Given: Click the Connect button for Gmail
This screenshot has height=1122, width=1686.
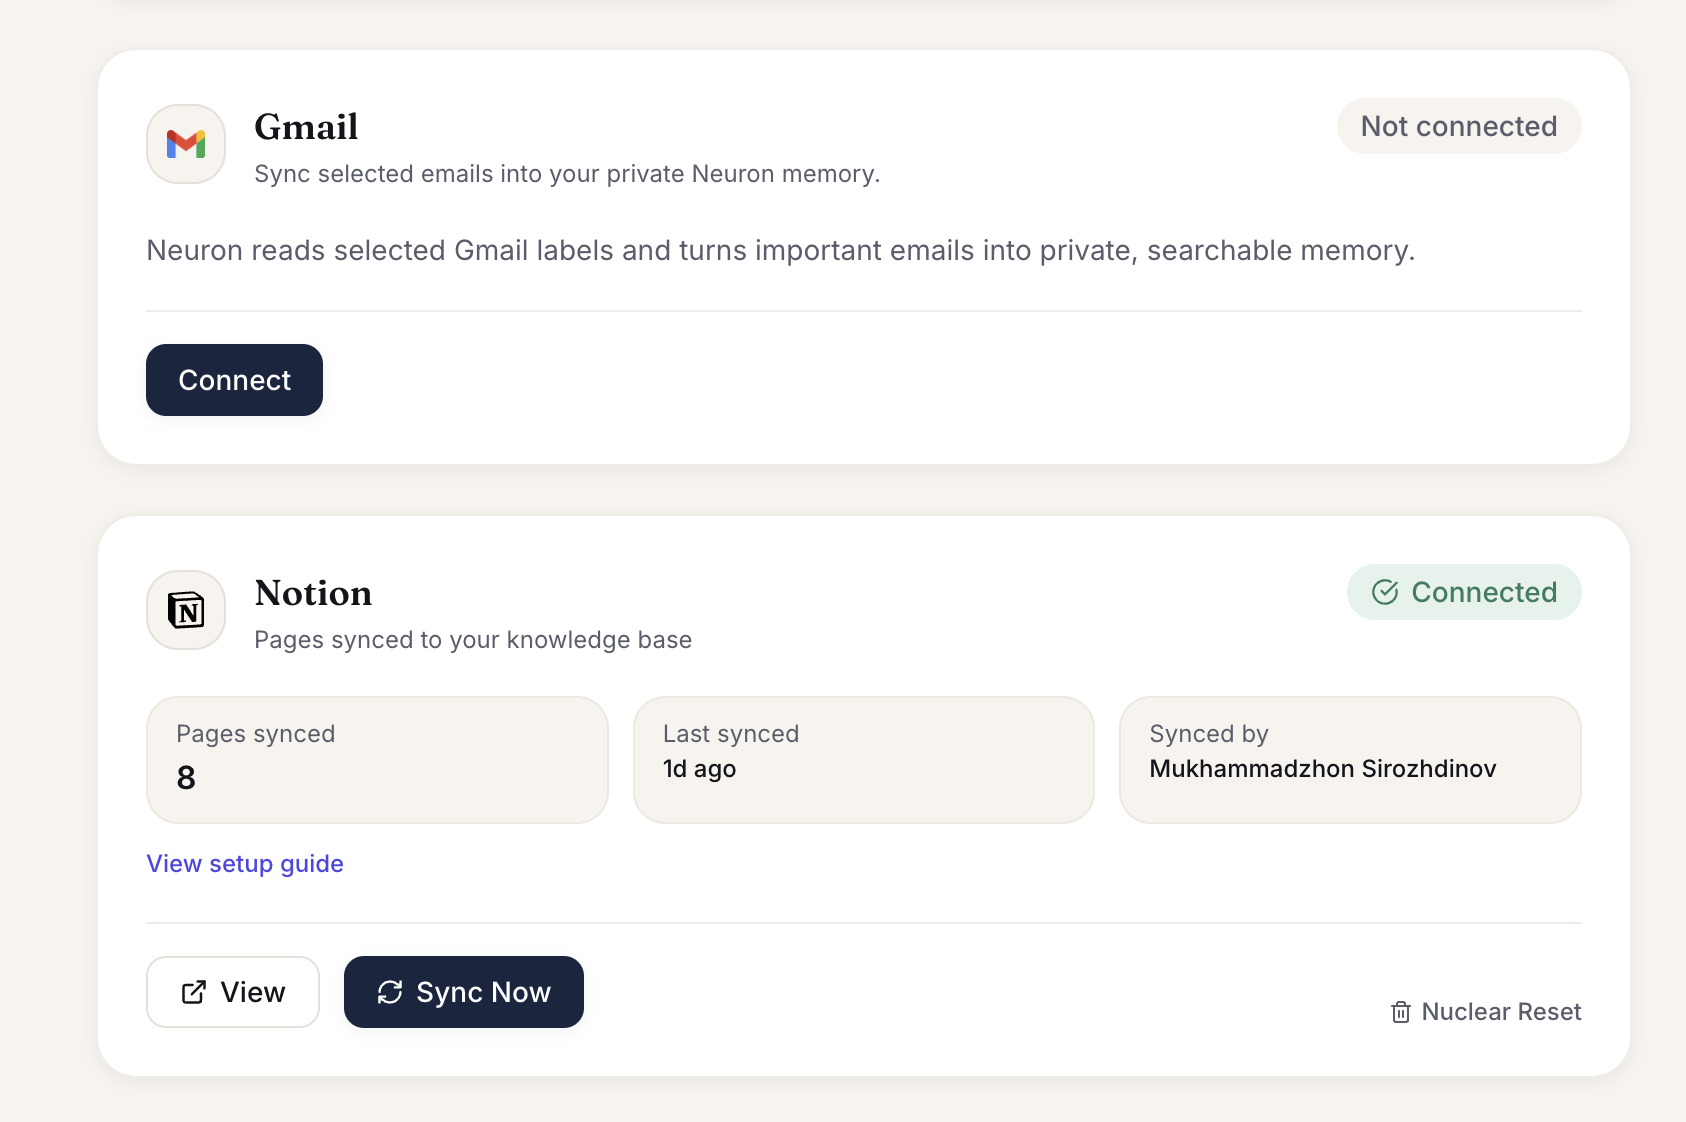Looking at the screenshot, I should (234, 380).
